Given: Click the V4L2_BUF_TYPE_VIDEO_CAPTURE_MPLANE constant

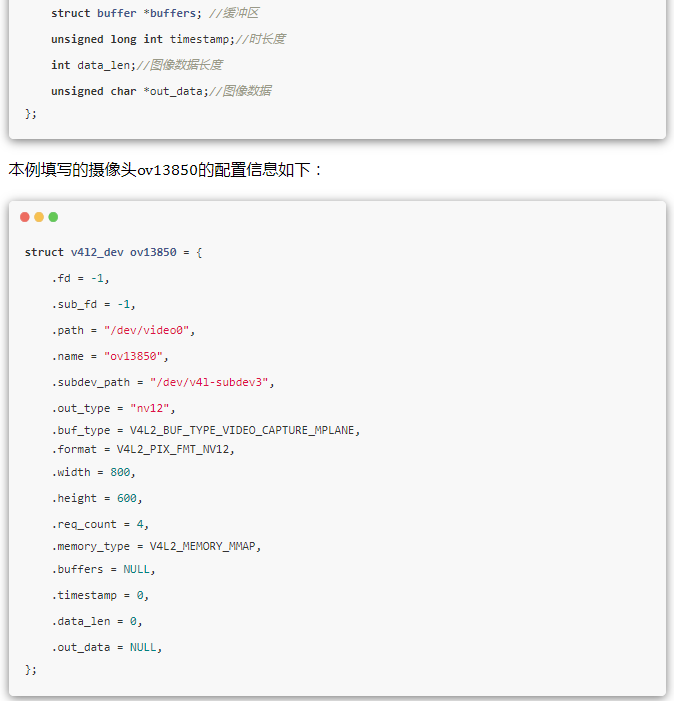Looking at the screenshot, I should click(x=244, y=430).
